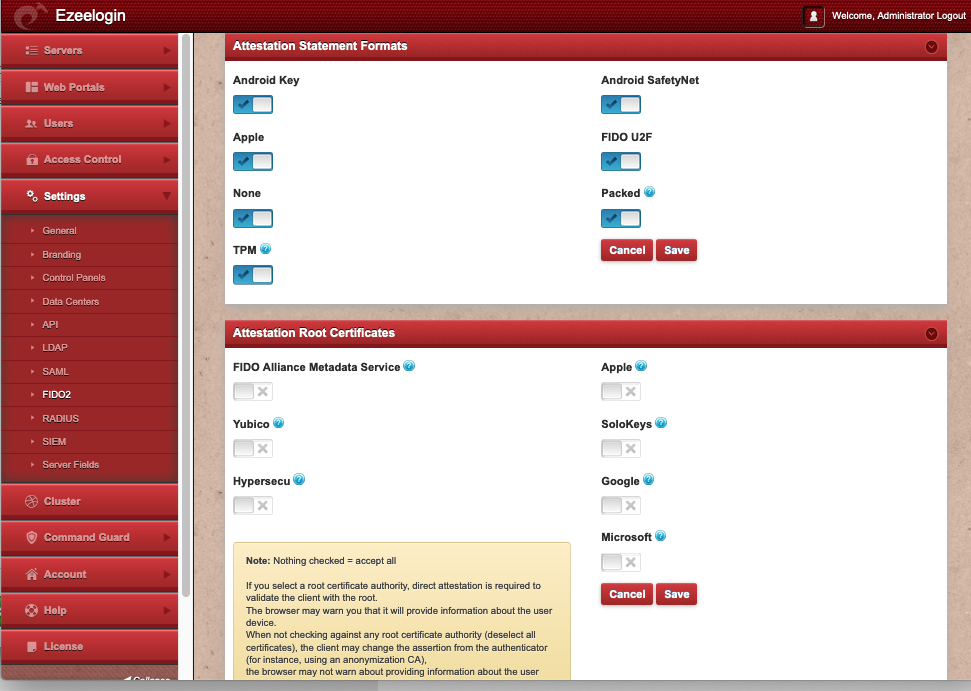The image size is (971, 691).
Task: Expand the Access Control menu arrow
Action: [x=167, y=159]
